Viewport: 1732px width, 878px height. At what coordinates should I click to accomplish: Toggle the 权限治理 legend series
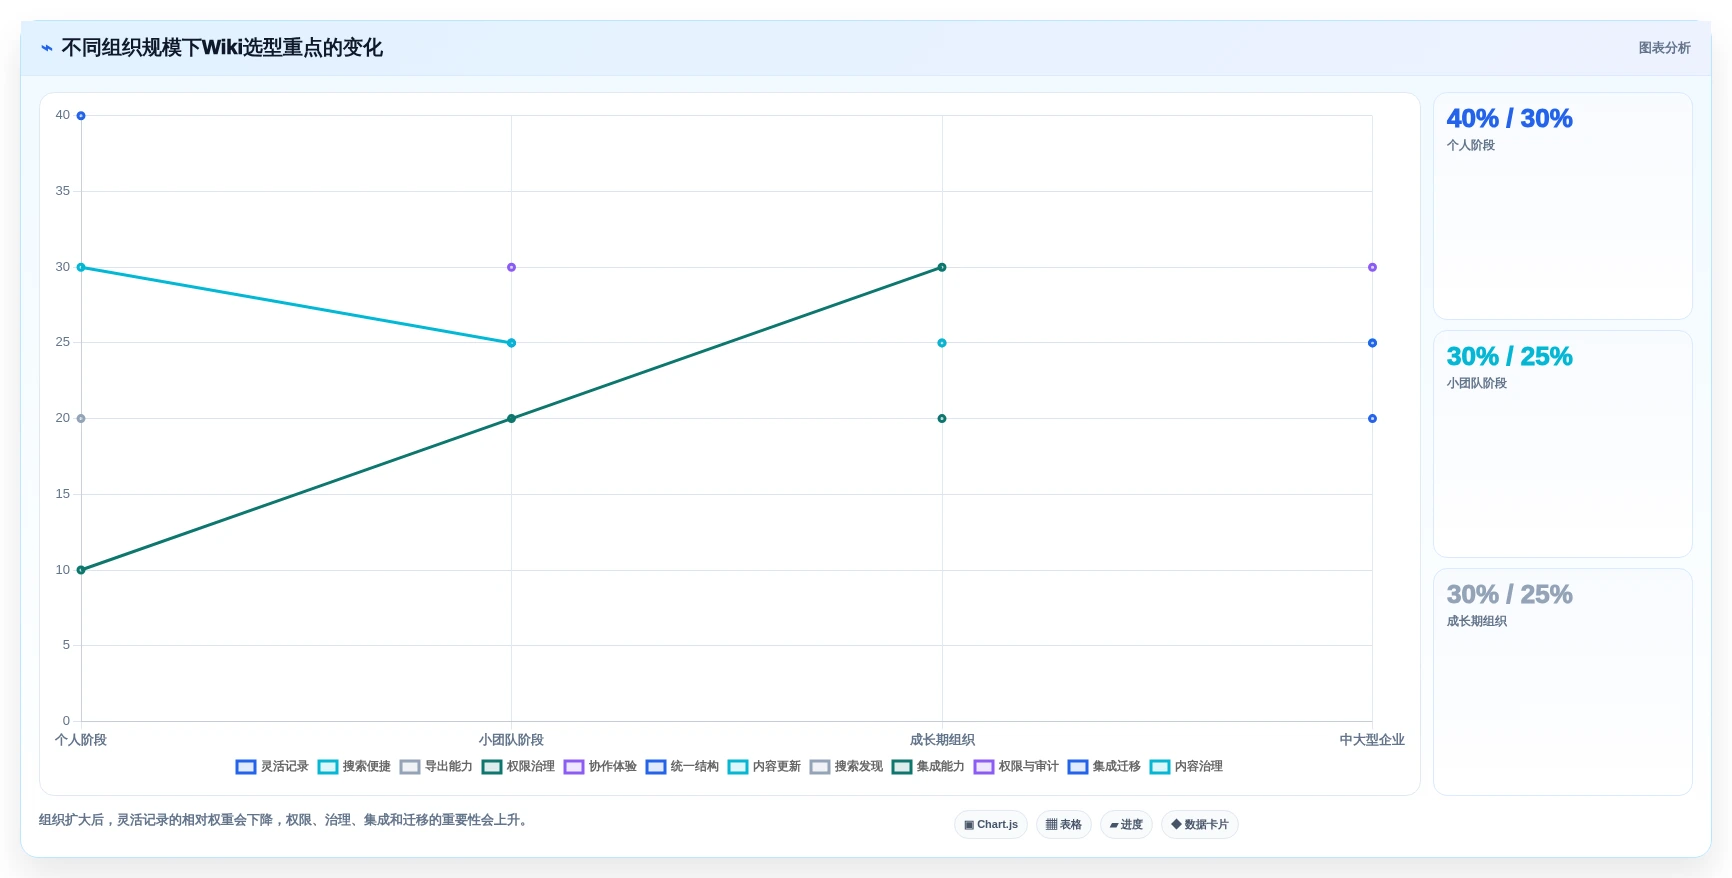(x=518, y=767)
